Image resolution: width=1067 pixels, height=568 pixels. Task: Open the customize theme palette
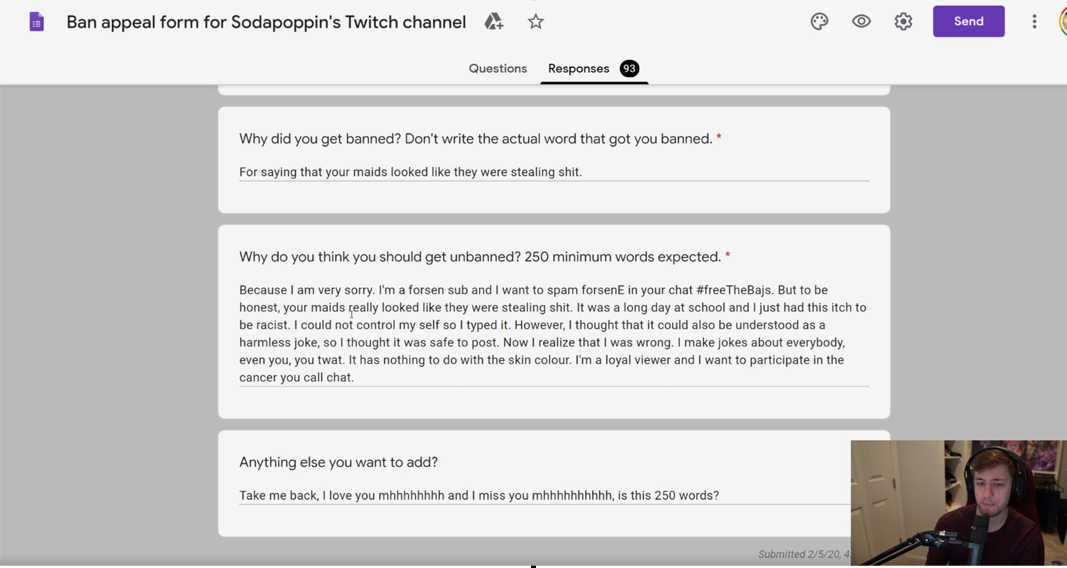[819, 22]
